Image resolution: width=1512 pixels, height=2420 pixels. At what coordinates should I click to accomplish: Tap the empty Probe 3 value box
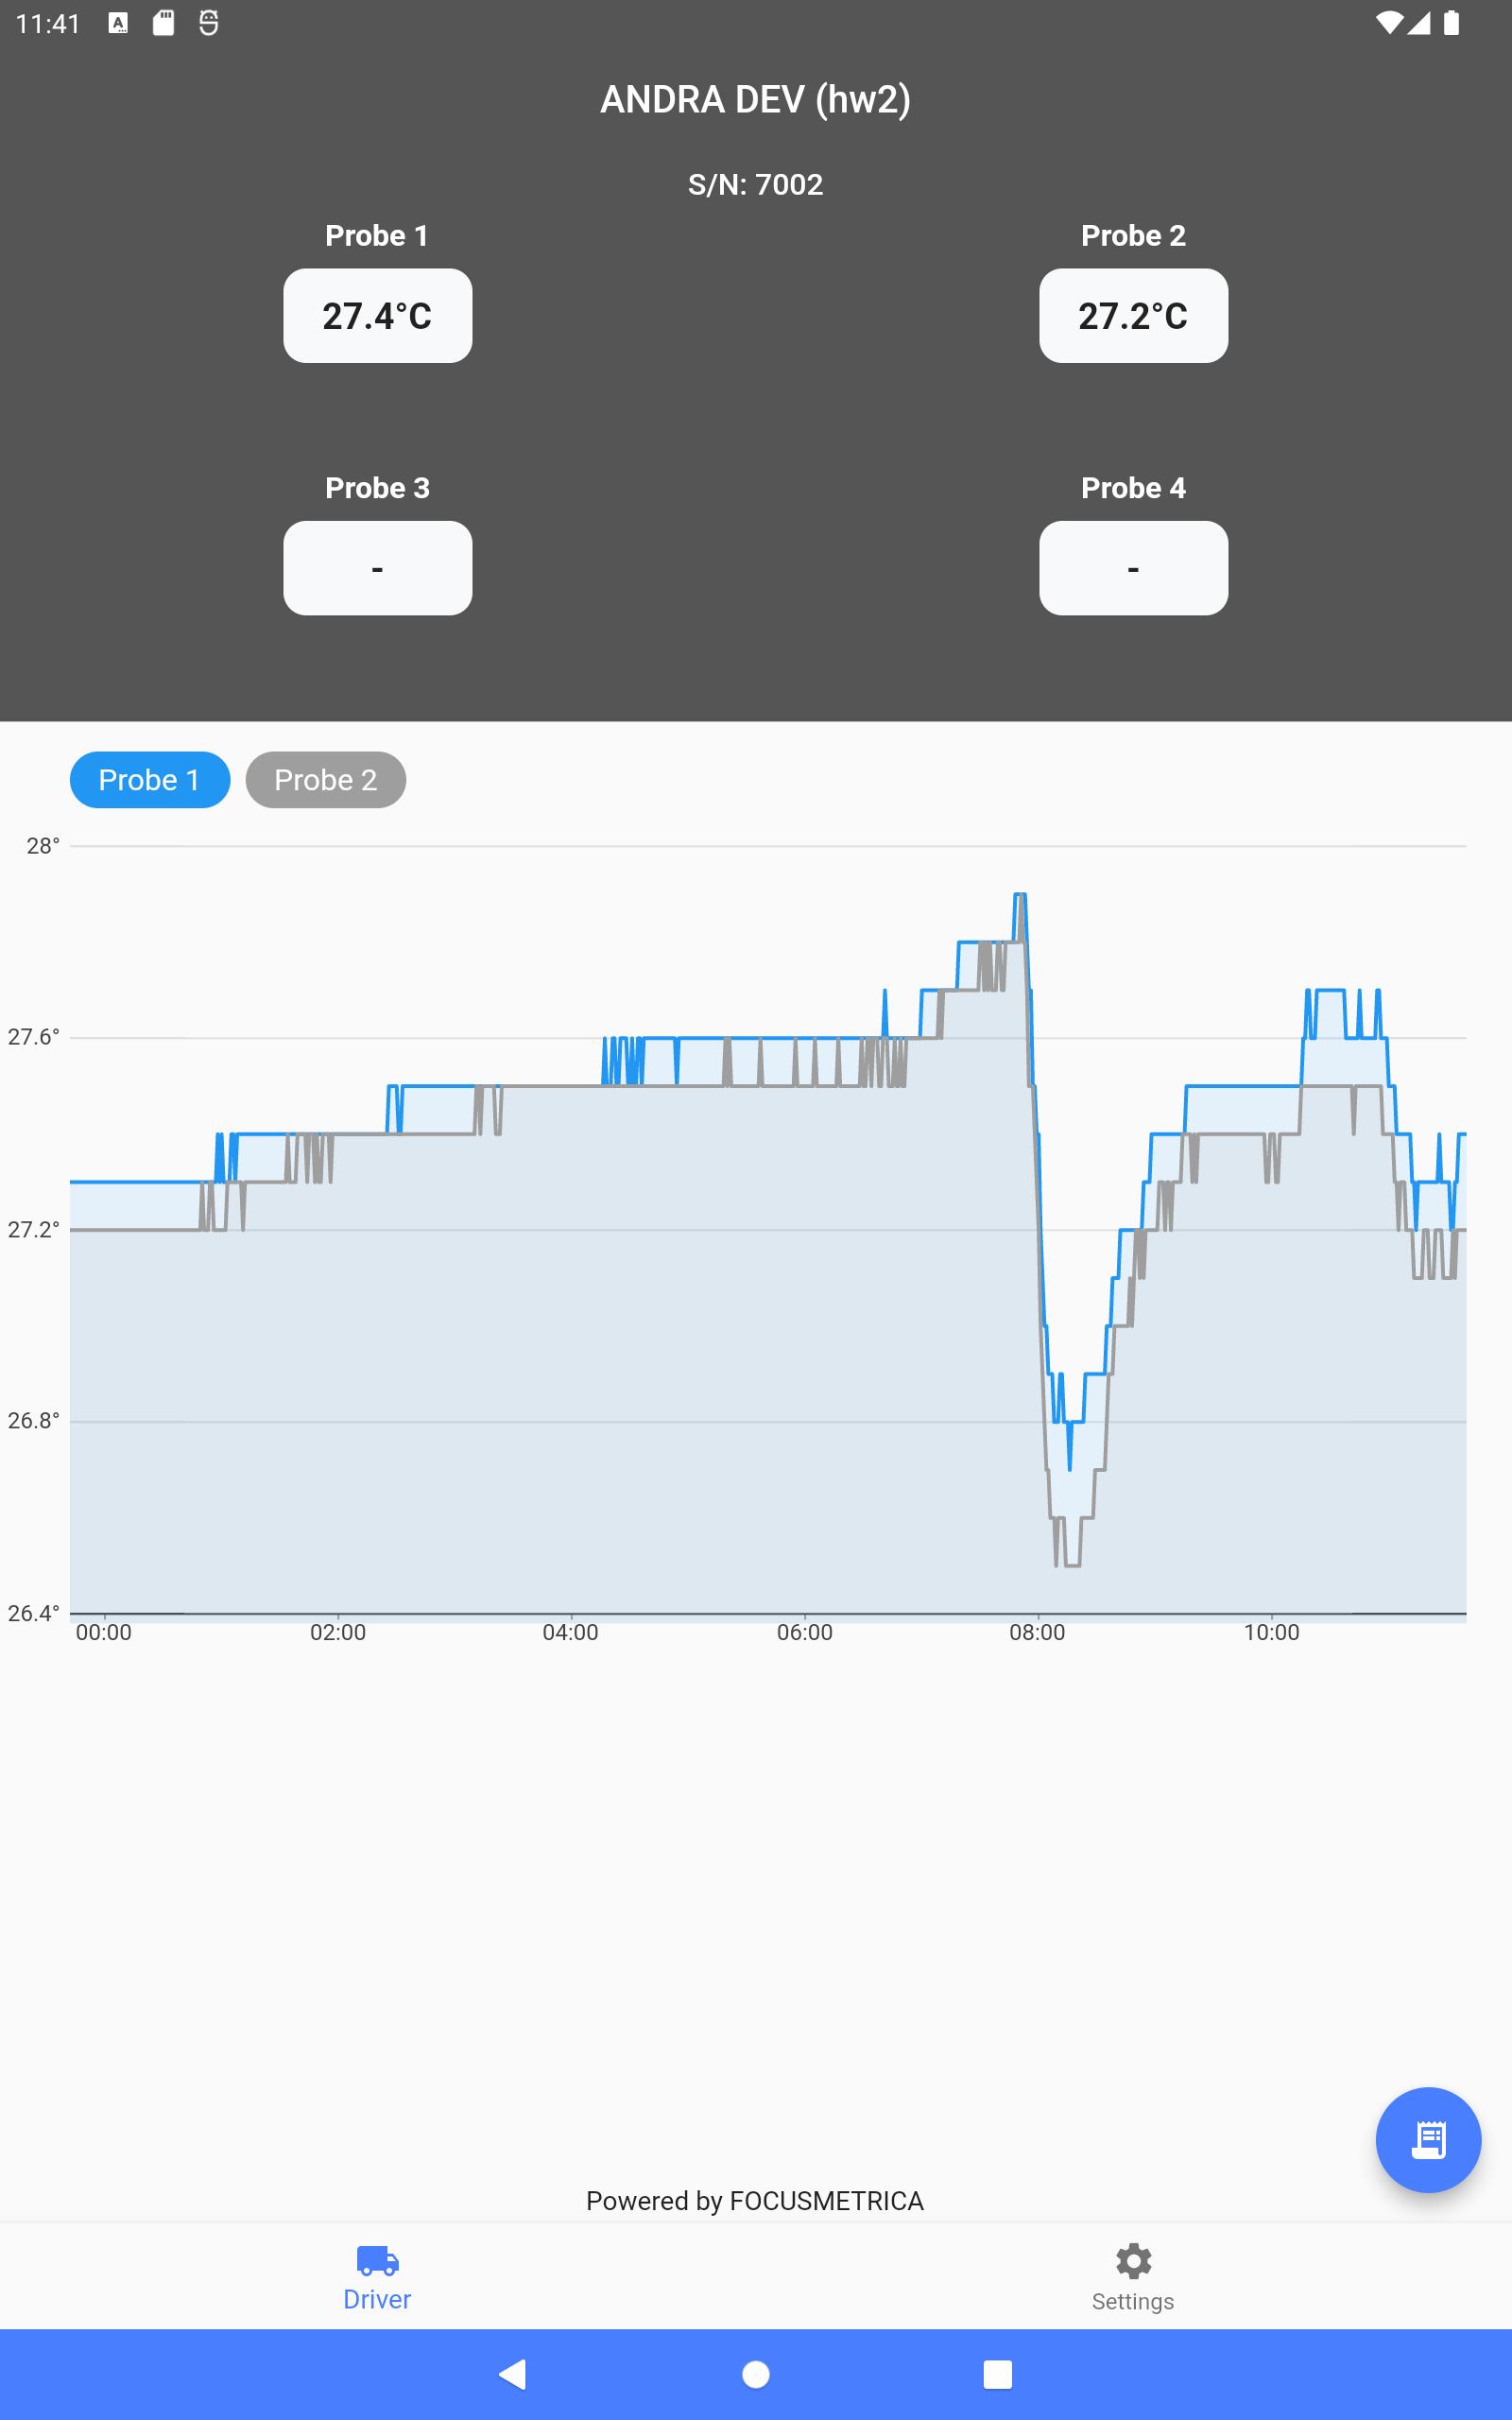tap(378, 568)
